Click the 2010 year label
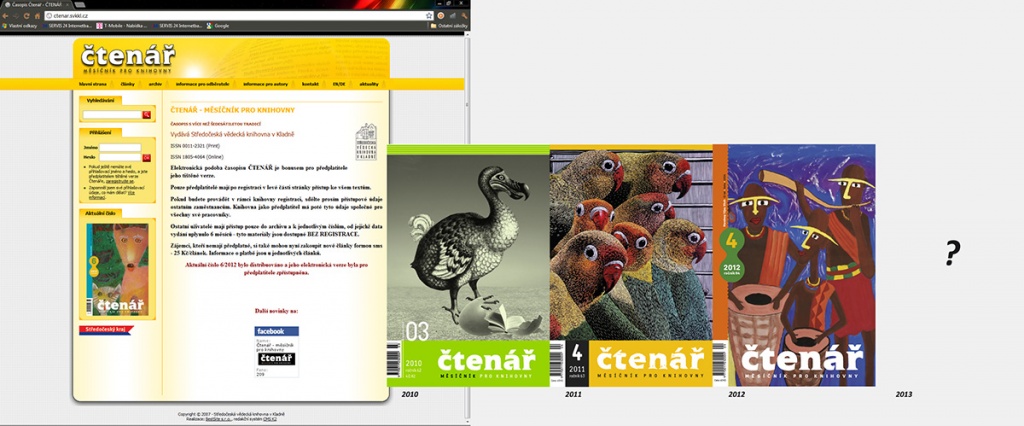This screenshot has width=1024, height=426. pos(410,395)
